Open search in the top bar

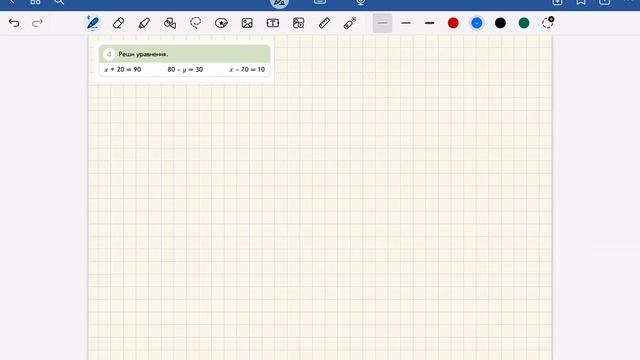59,2
